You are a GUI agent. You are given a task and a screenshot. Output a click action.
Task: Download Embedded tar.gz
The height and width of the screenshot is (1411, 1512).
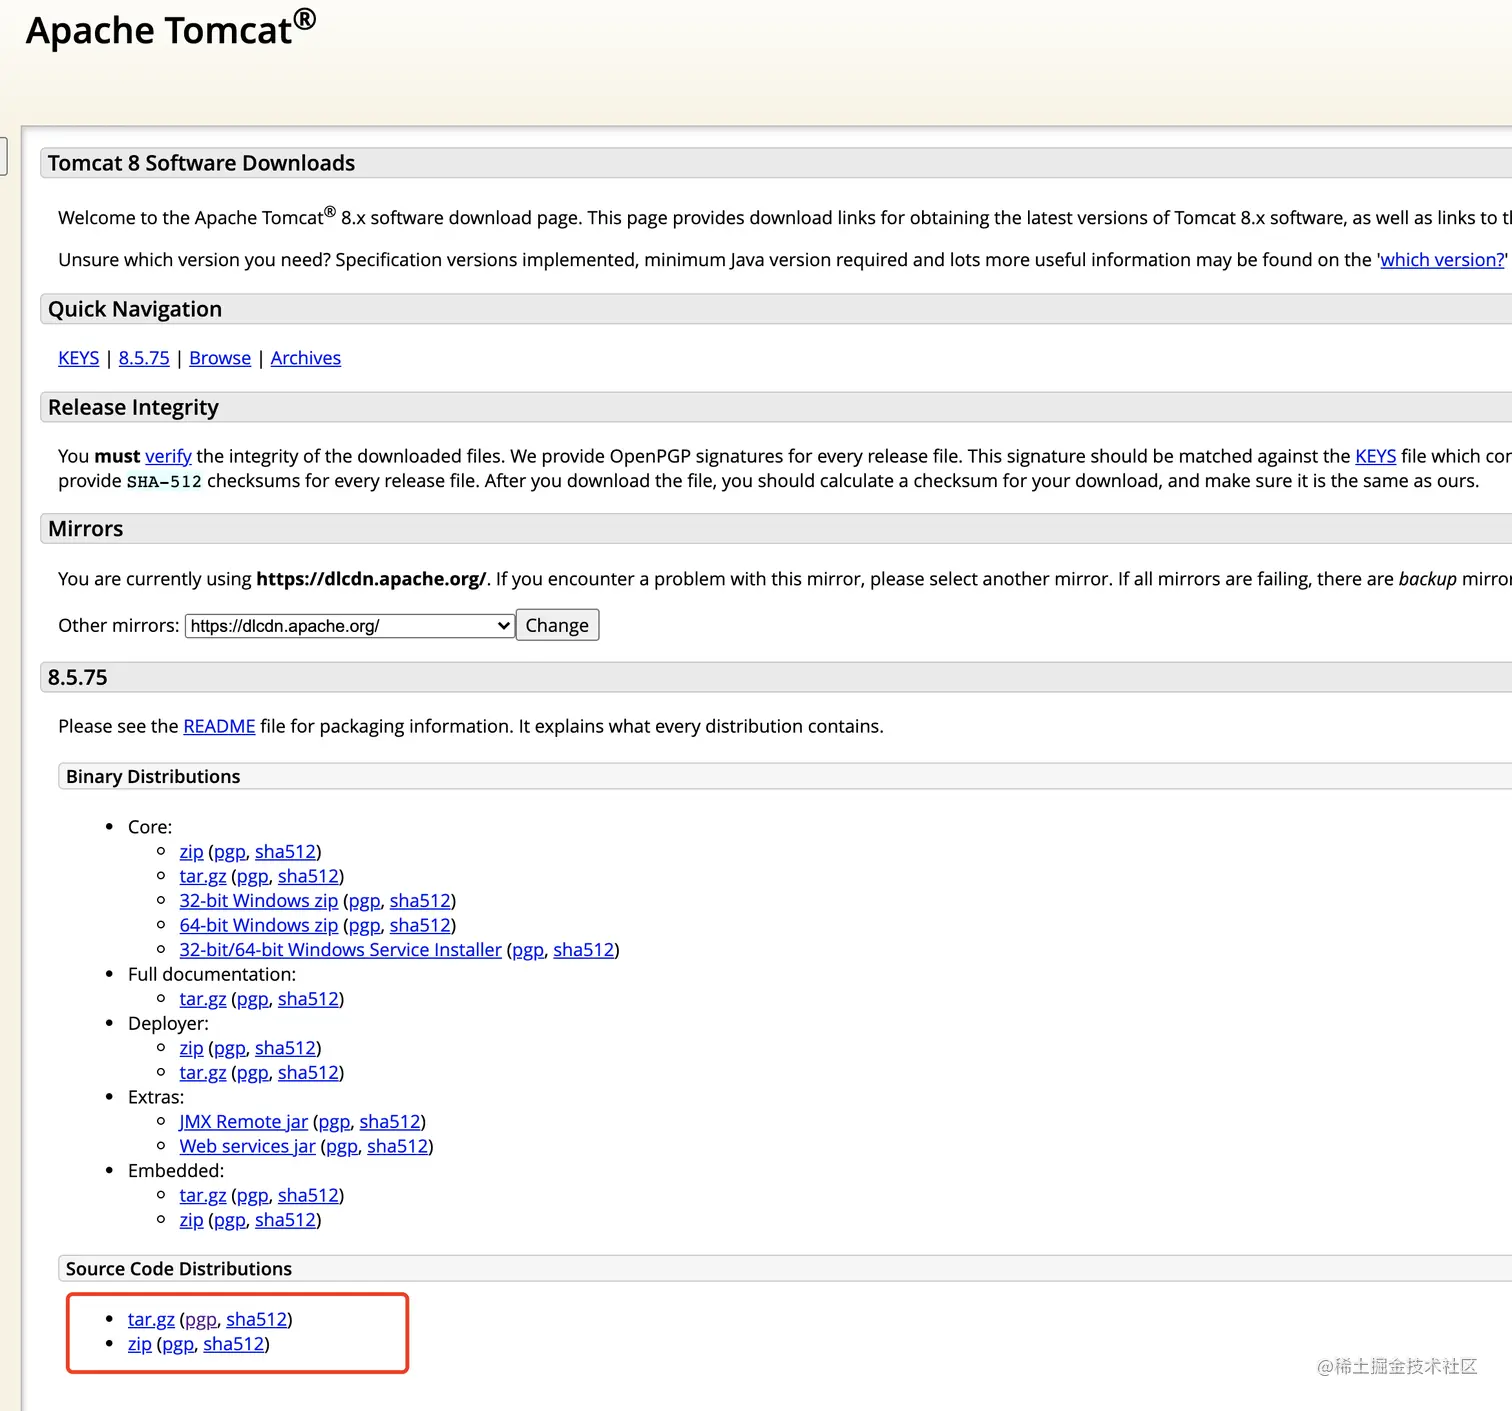[x=203, y=1195]
